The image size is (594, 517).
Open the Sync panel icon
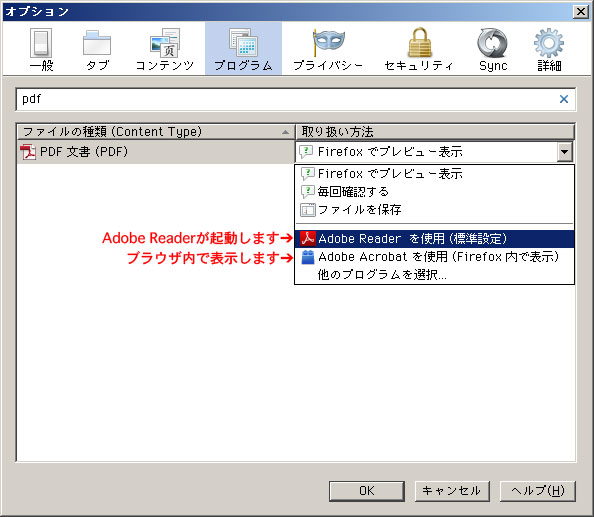point(492,49)
